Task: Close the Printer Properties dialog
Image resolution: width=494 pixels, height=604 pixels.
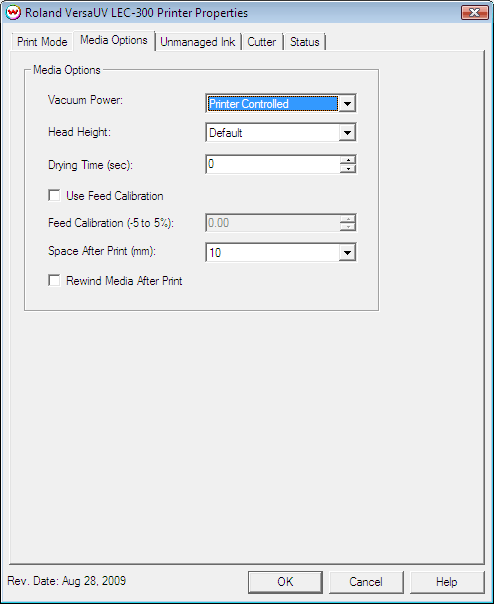Action: point(474,12)
